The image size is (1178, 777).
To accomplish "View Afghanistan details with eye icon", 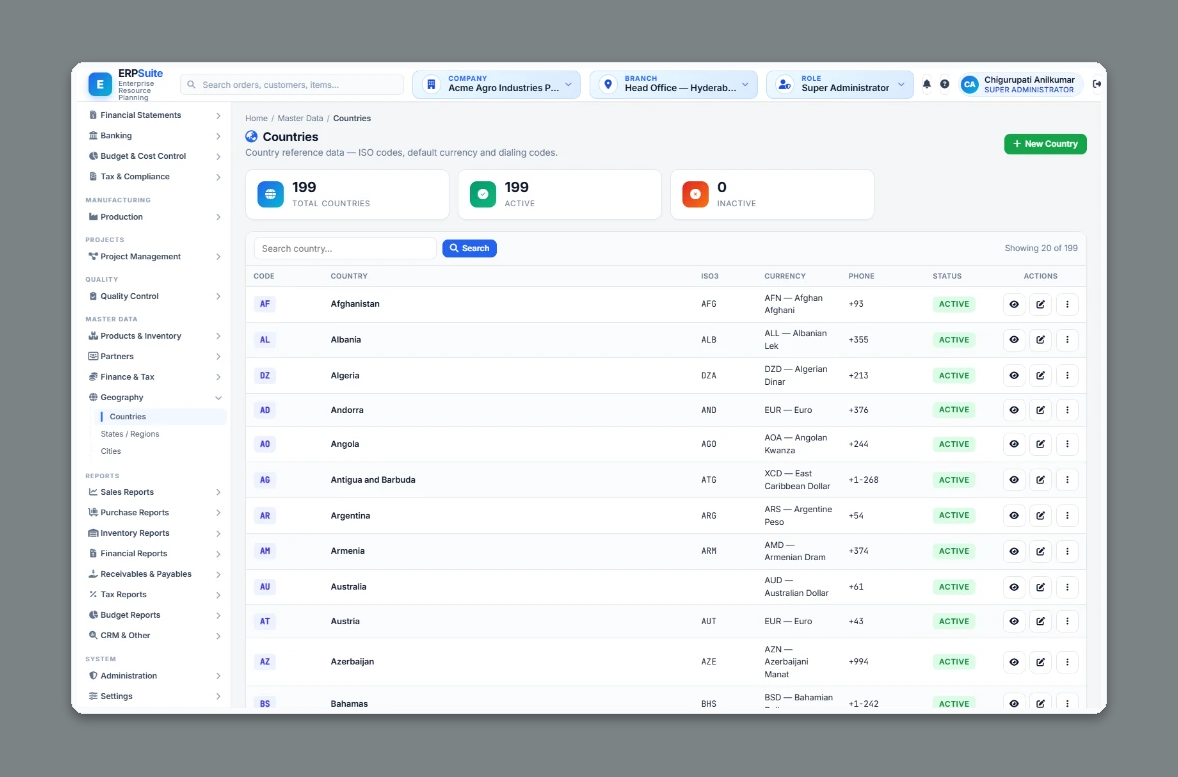I will (x=1014, y=304).
